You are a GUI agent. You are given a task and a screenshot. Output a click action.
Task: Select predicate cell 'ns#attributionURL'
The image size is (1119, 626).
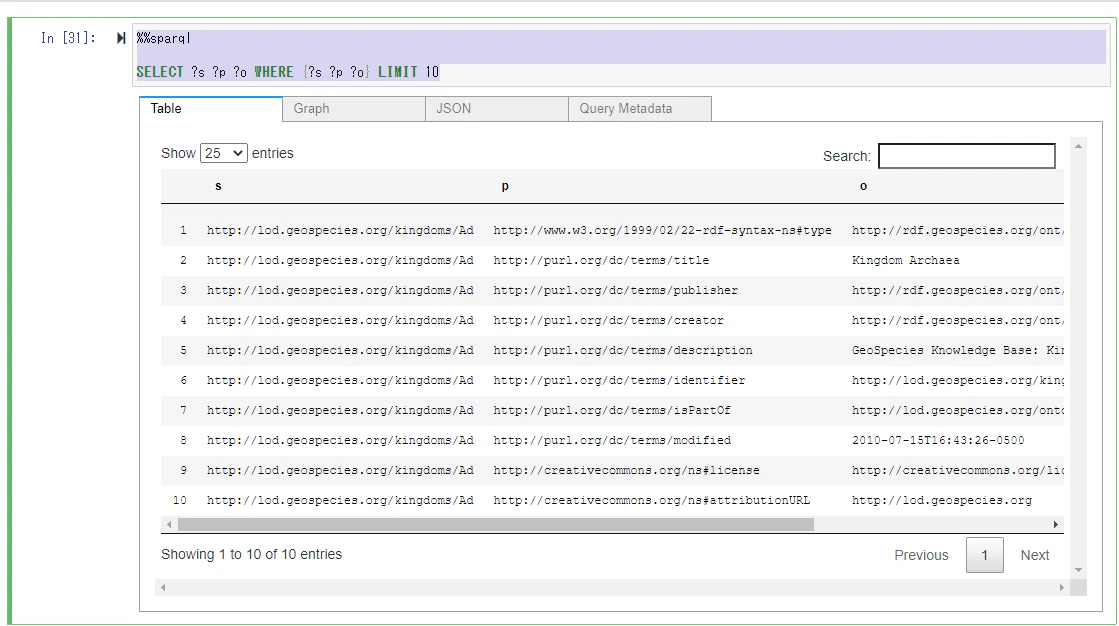[652, 500]
